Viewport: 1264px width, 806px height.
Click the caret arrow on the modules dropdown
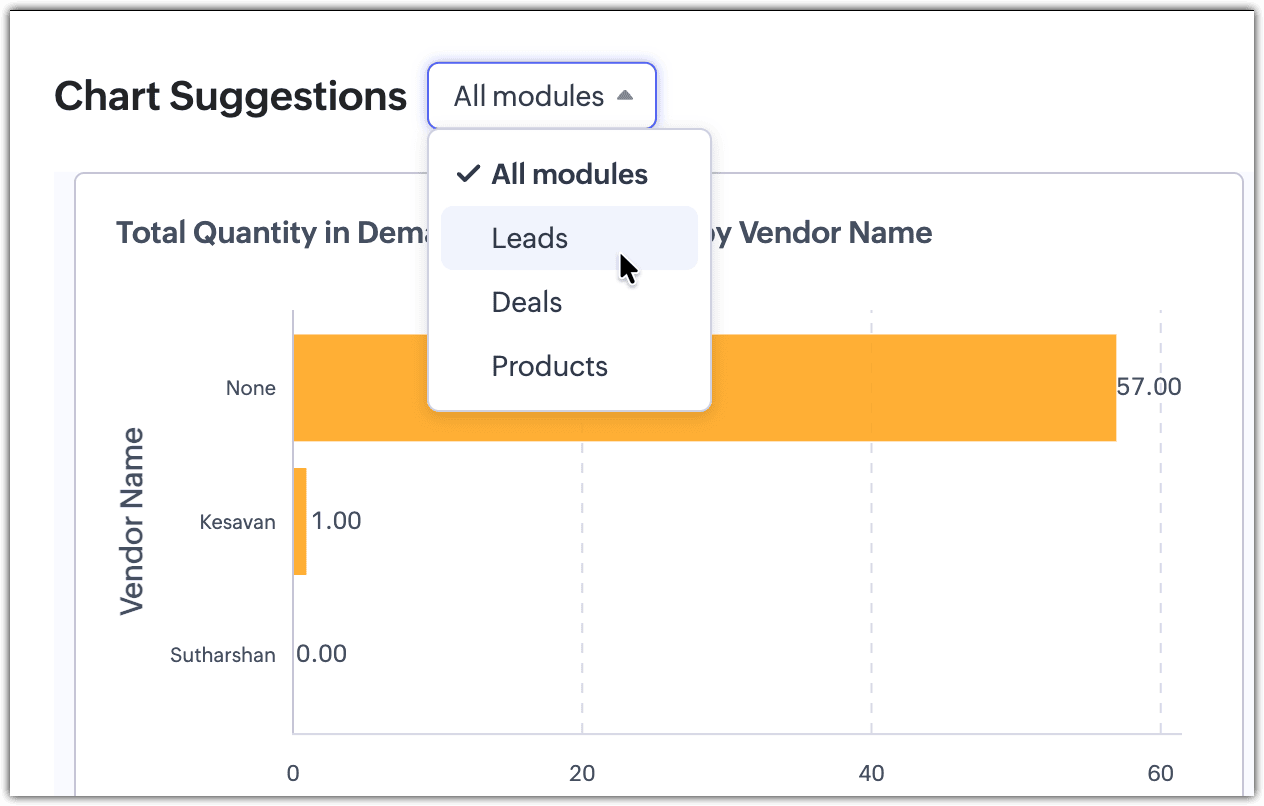coord(625,96)
